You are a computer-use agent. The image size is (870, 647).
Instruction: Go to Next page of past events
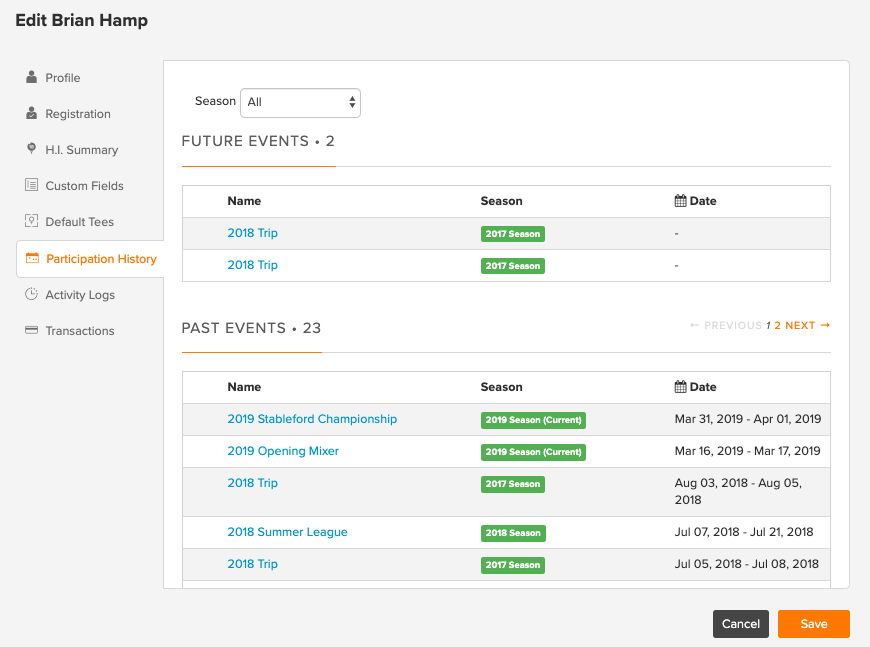click(x=807, y=325)
